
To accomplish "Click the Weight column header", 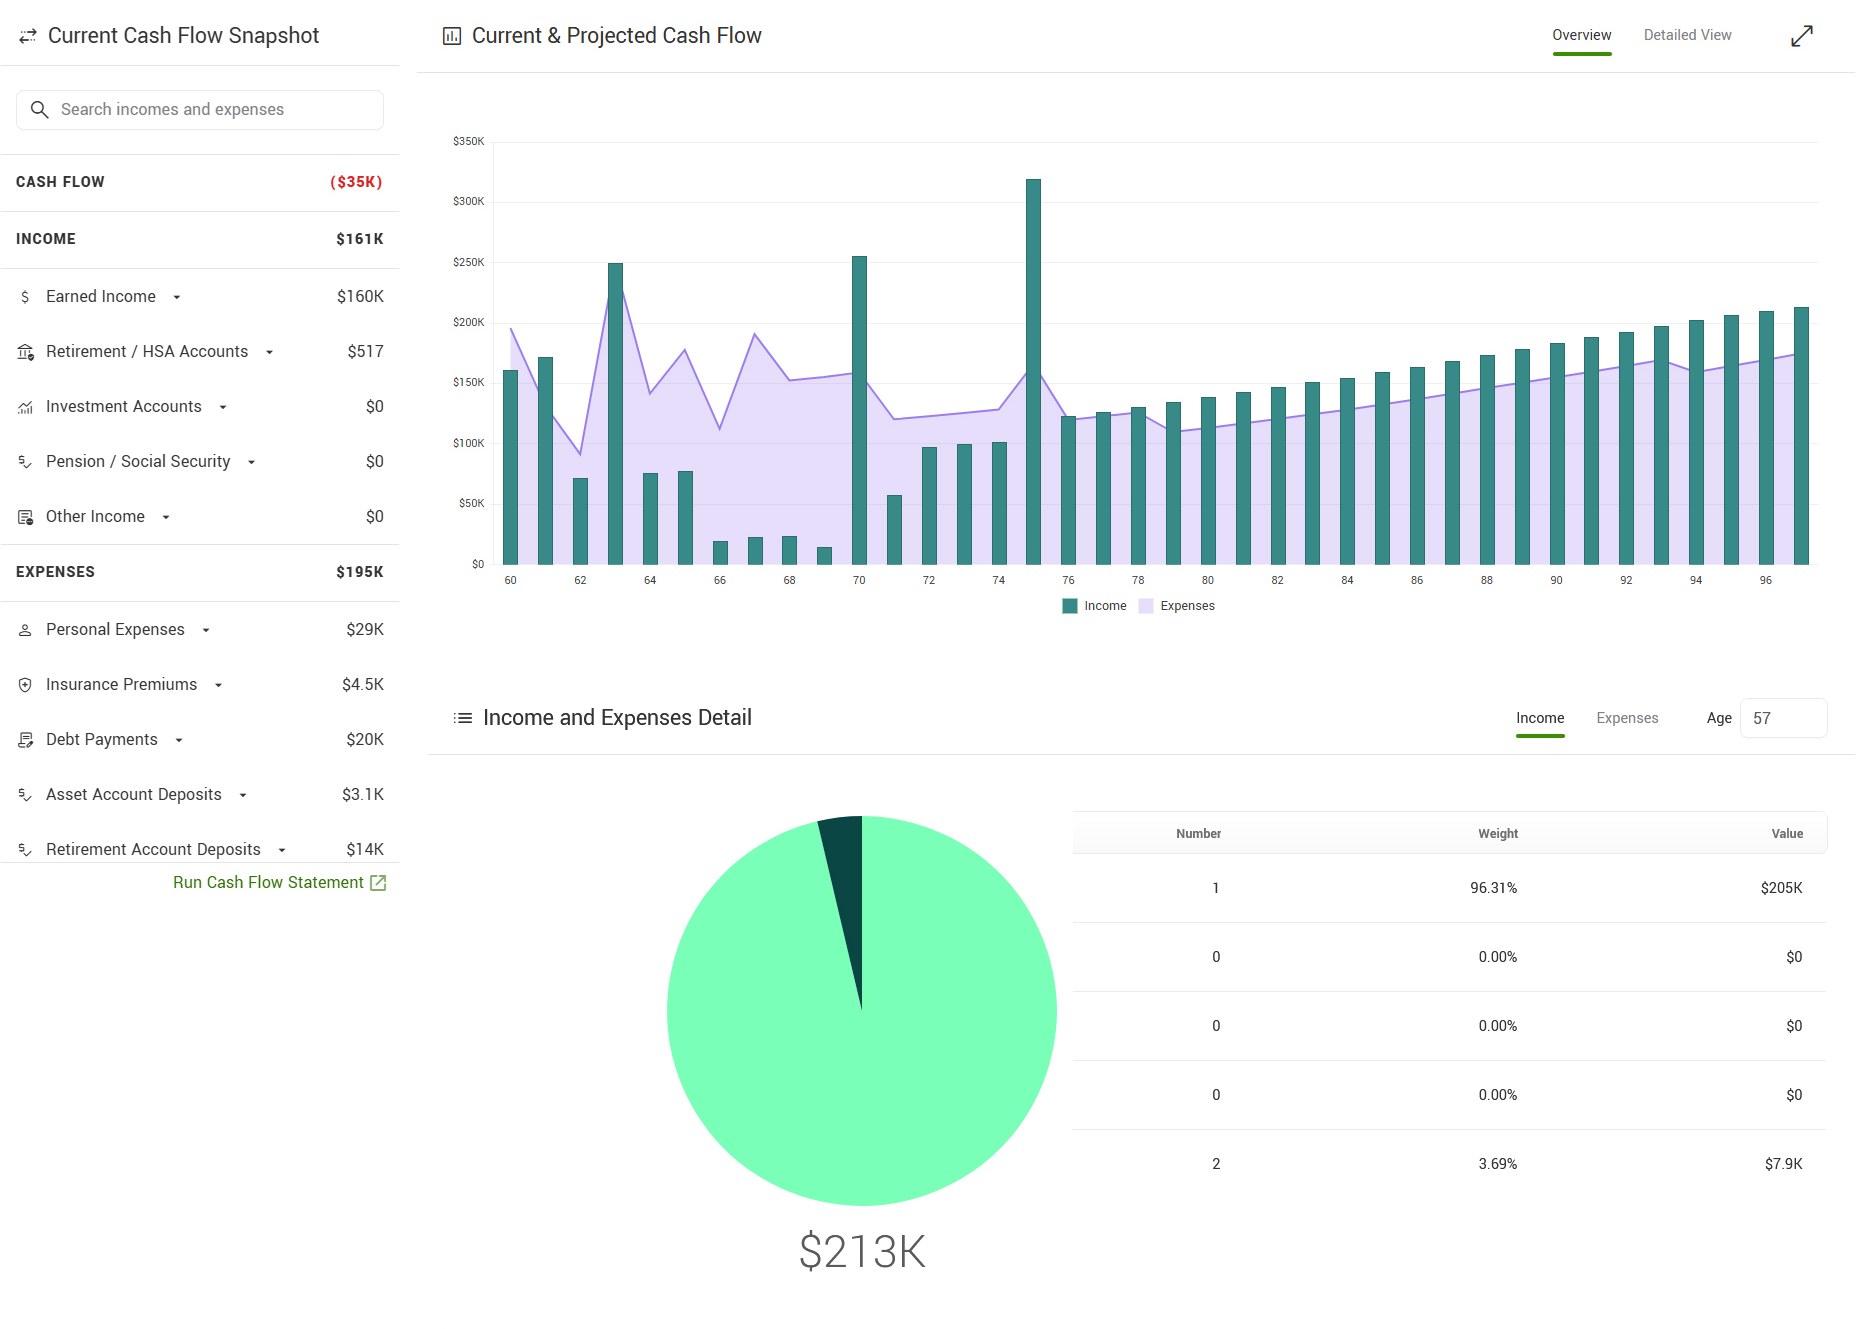I will 1497,833.
